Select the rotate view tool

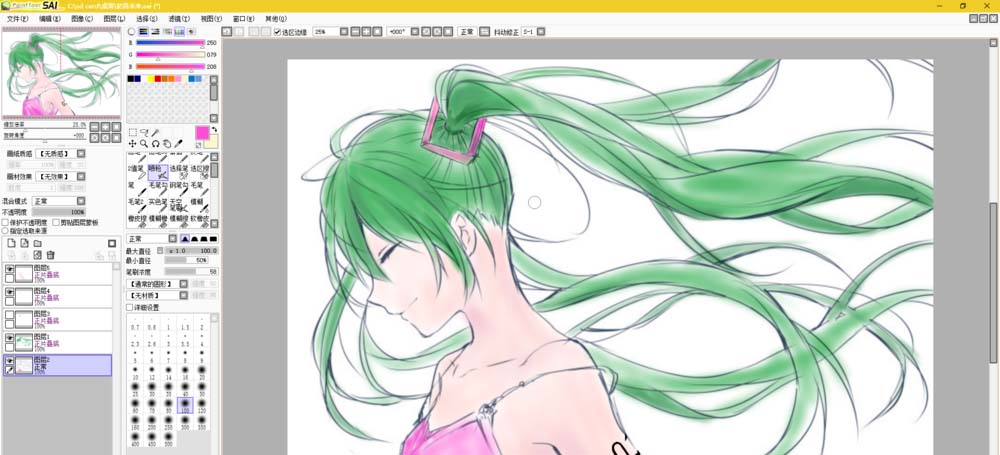click(155, 144)
